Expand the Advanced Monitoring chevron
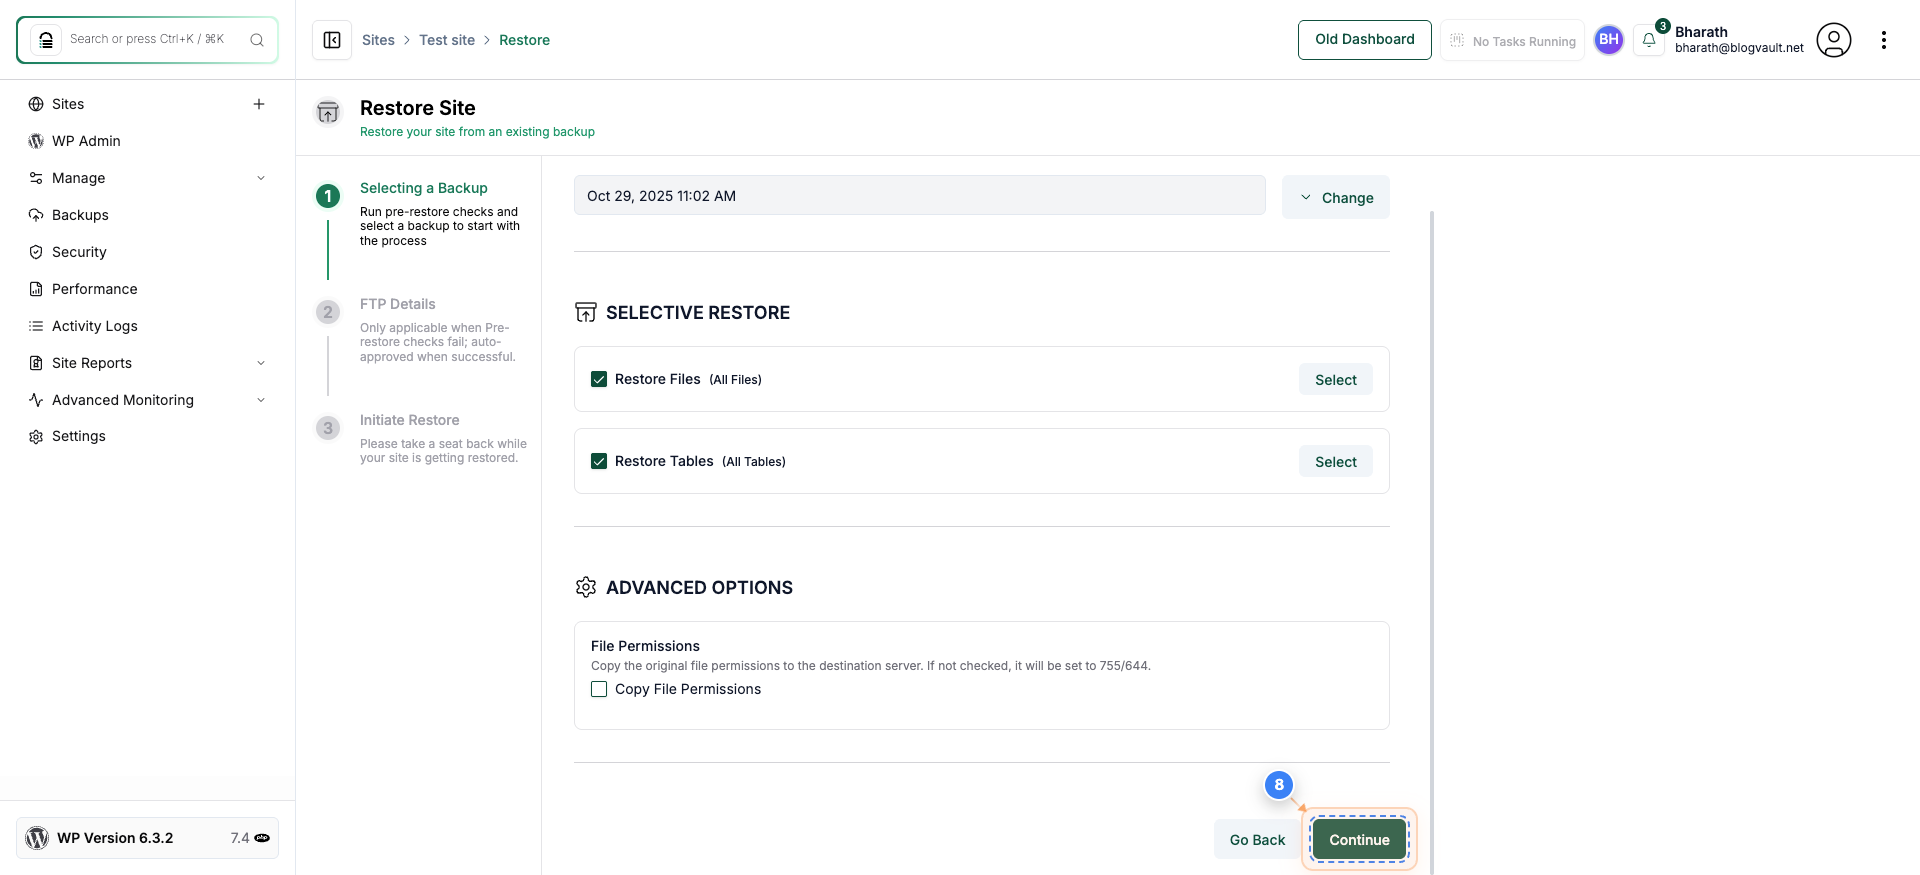The height and width of the screenshot is (875, 1920). point(261,400)
